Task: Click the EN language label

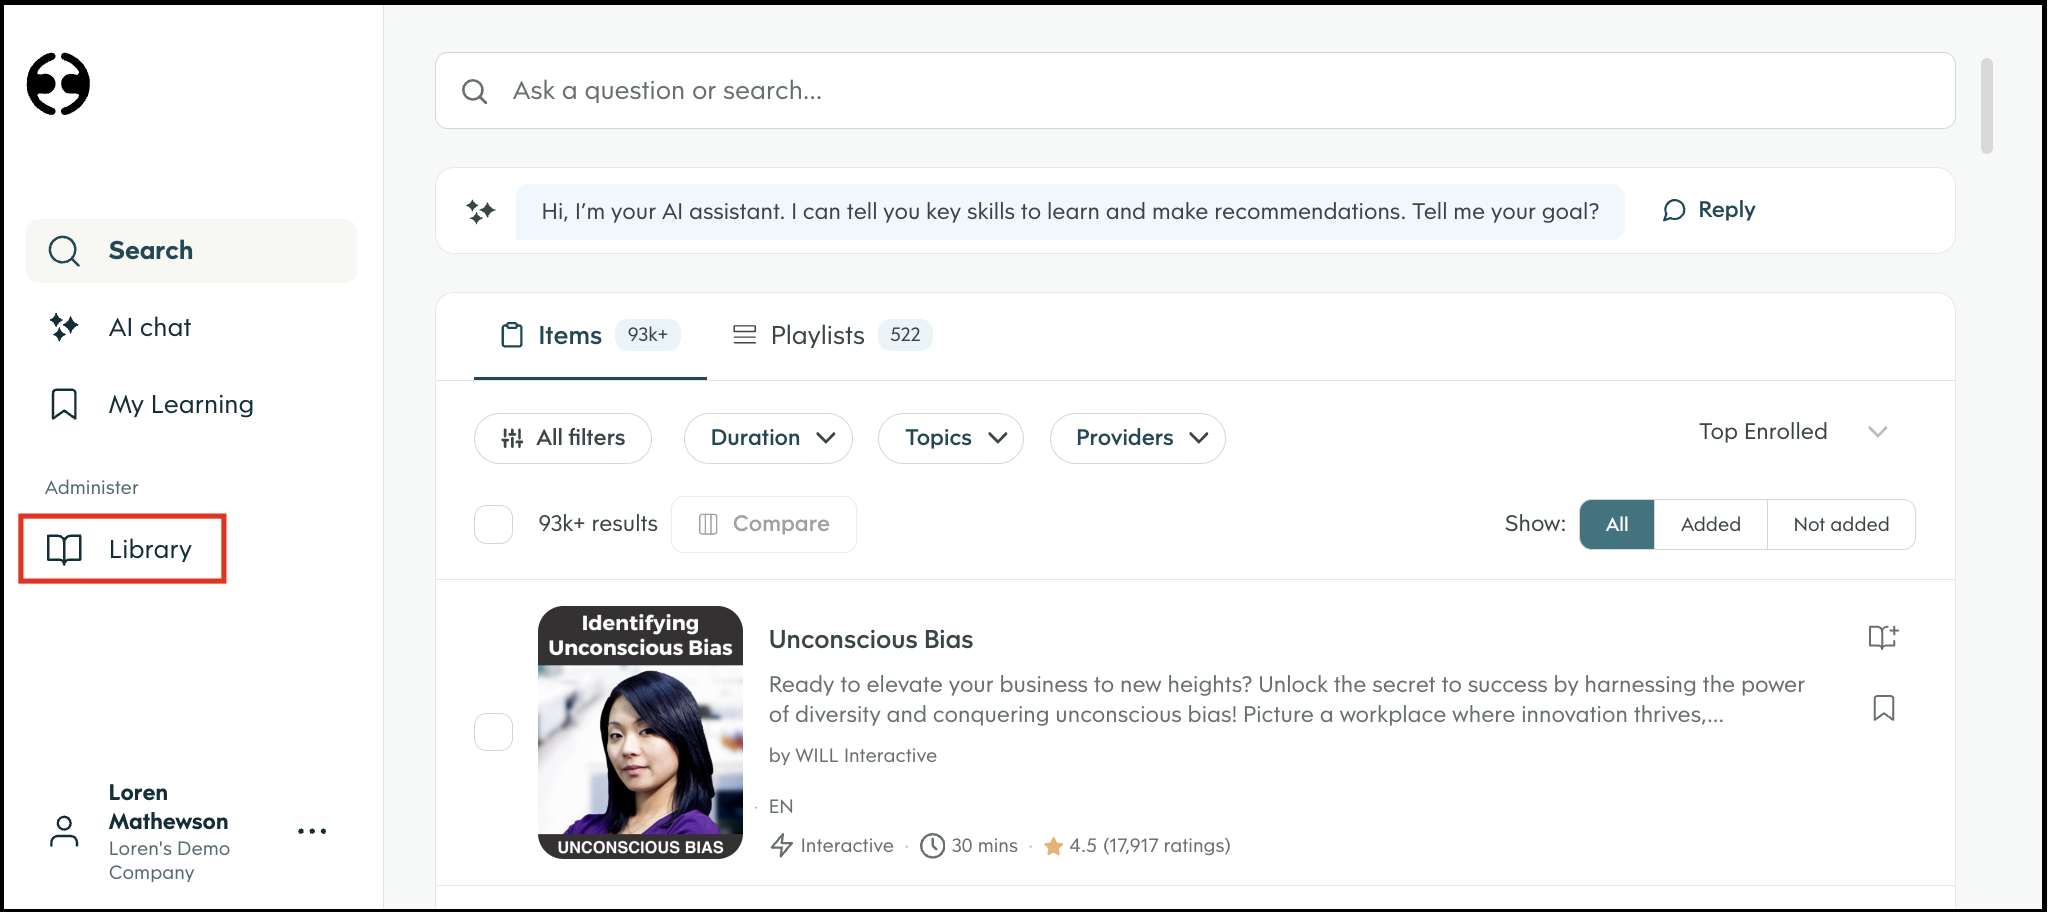Action: pos(781,807)
